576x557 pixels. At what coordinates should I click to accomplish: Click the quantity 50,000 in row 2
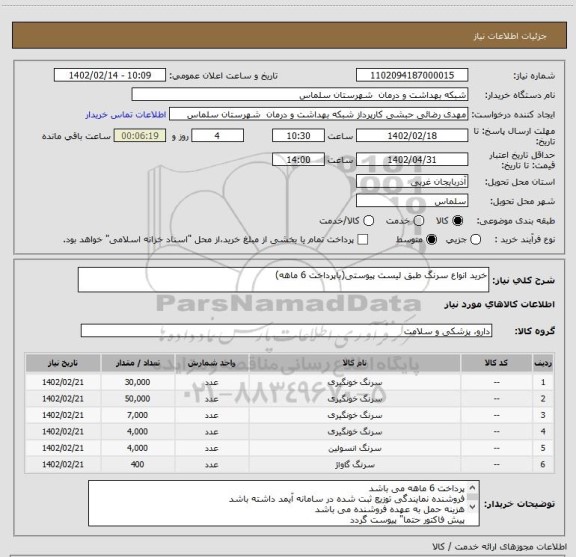pos(137,399)
